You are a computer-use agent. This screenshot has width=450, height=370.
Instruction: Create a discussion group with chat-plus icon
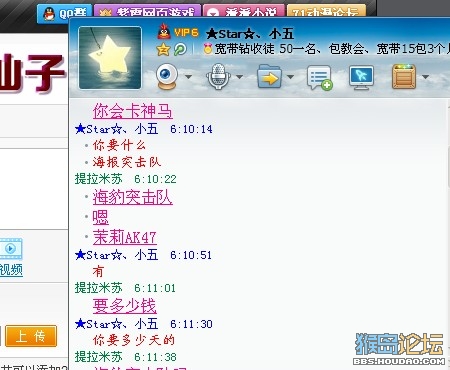tap(320, 78)
